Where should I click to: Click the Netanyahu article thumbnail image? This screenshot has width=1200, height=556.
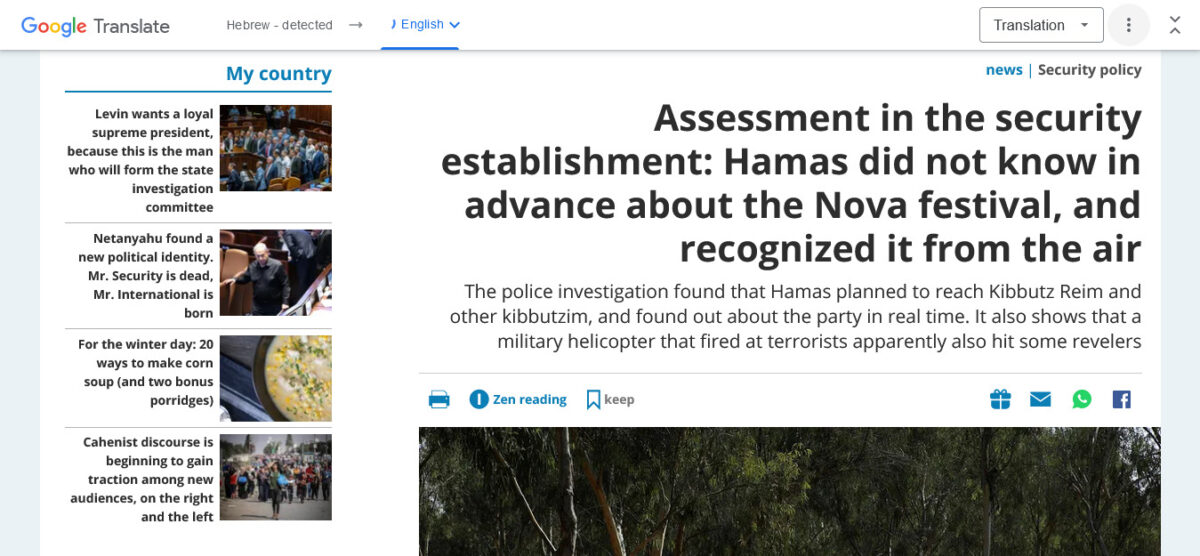click(x=275, y=273)
